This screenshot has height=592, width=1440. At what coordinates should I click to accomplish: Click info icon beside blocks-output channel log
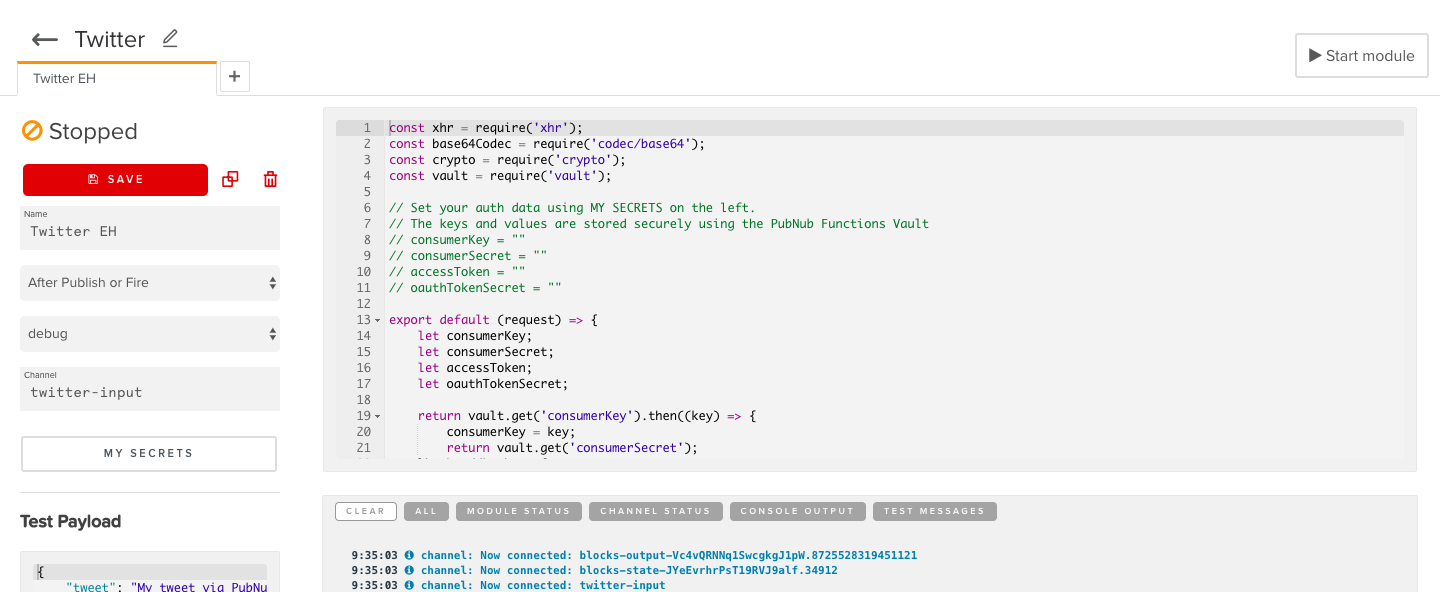point(409,554)
